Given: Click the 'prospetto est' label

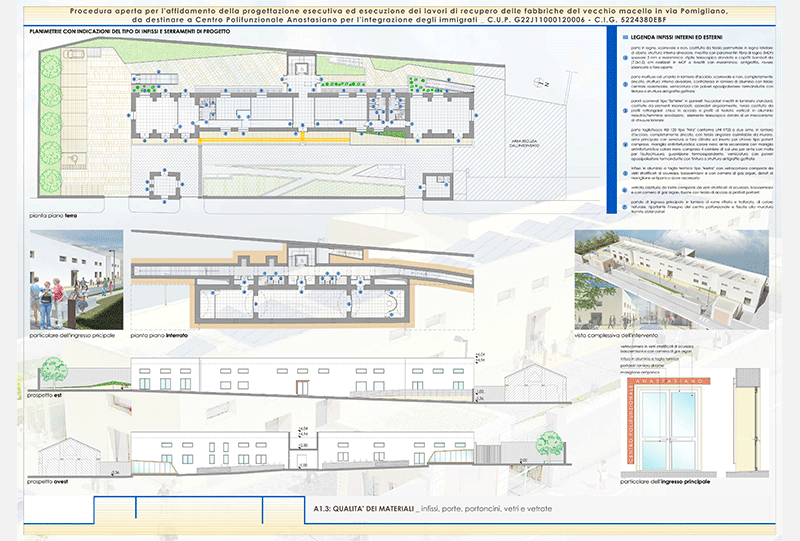Looking at the screenshot, I should pos(44,396).
